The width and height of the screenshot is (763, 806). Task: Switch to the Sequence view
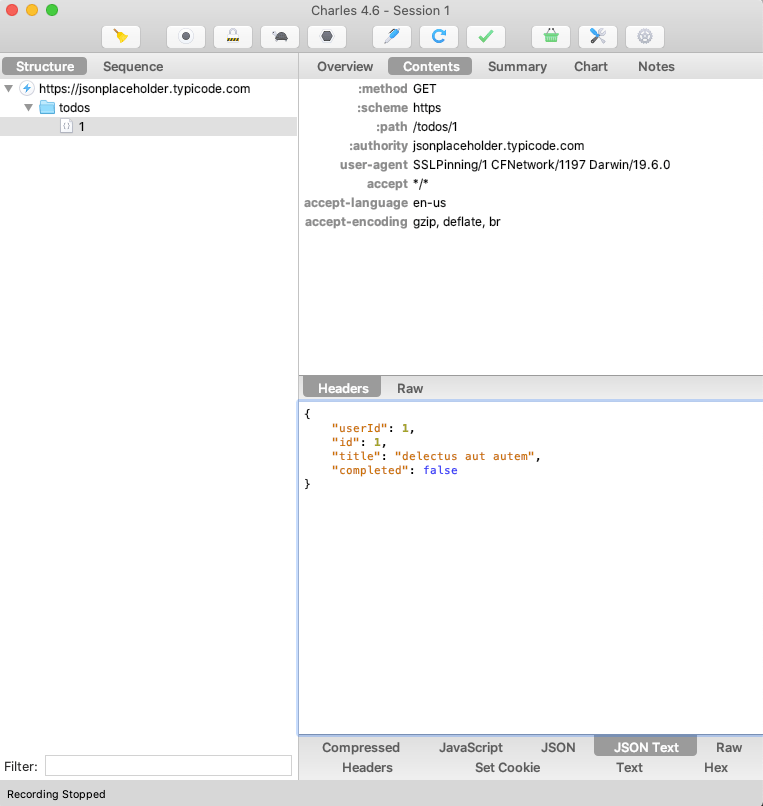pyautogui.click(x=133, y=67)
